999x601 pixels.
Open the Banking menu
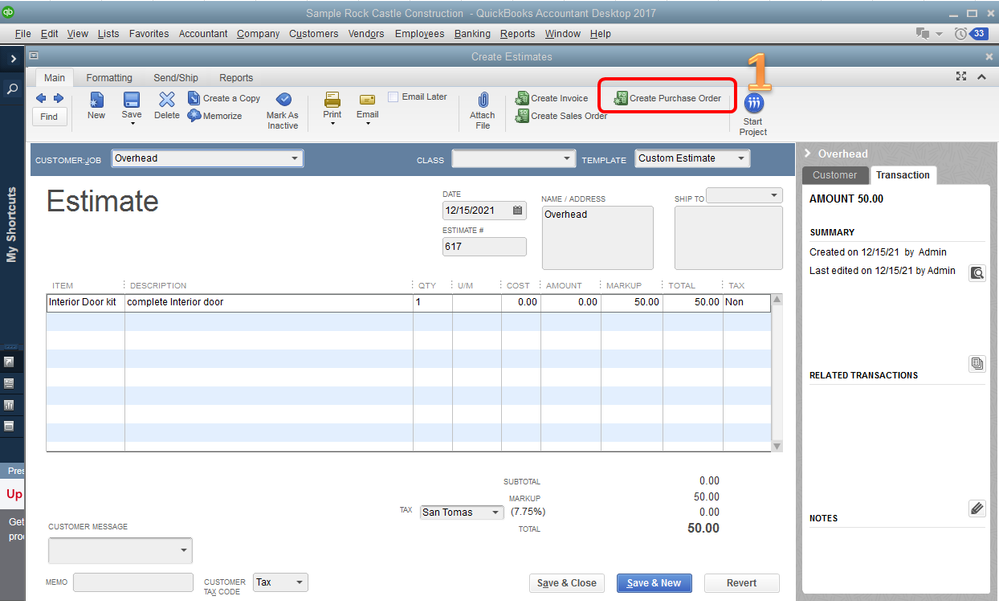pyautogui.click(x=472, y=34)
